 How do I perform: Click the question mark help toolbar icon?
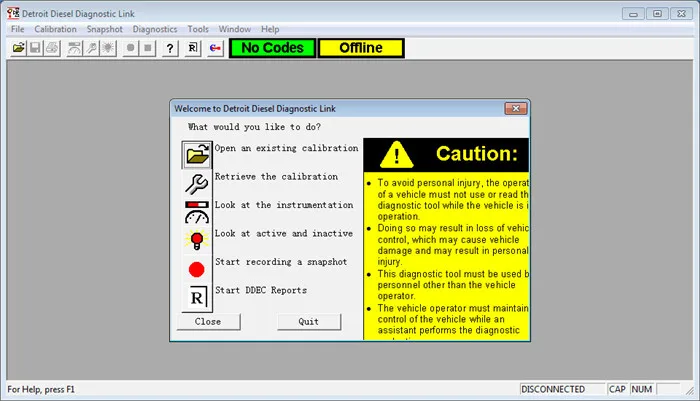tap(170, 48)
